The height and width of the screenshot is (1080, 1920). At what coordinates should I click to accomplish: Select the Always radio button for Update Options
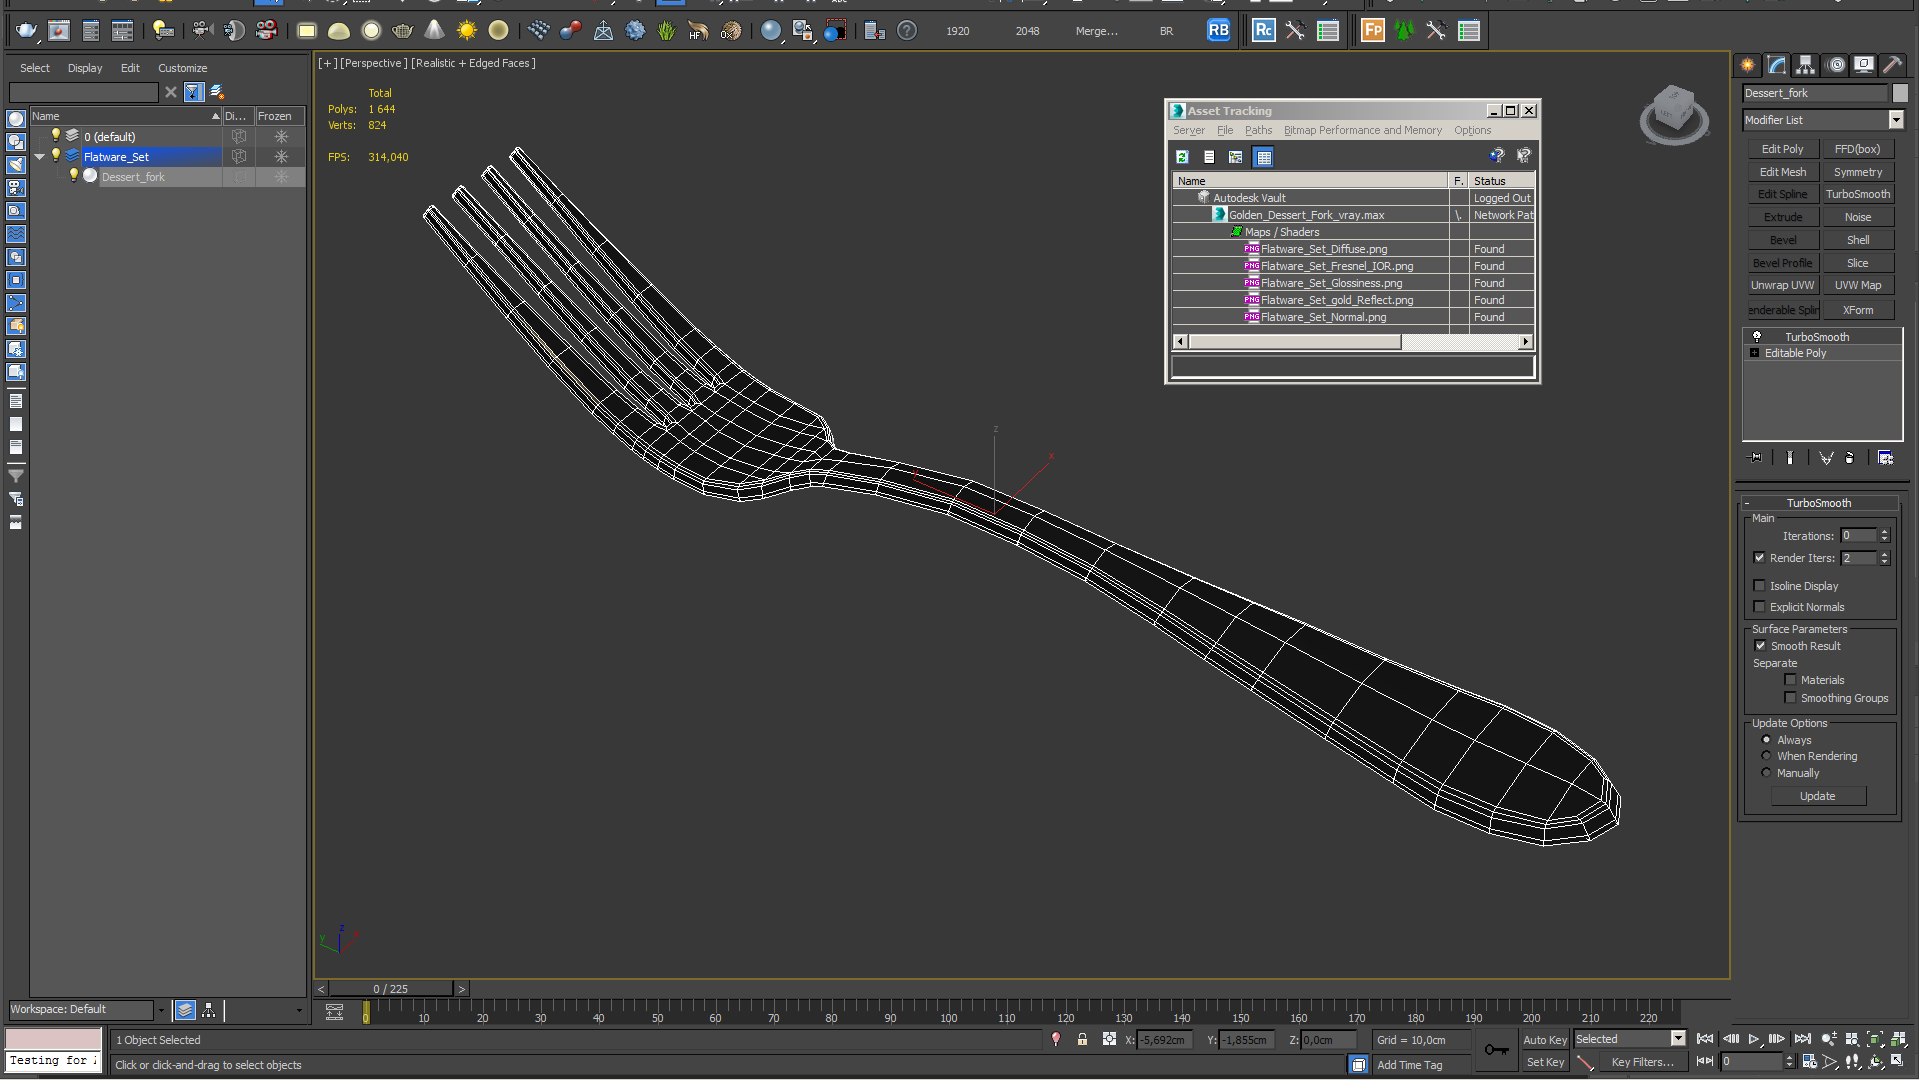click(x=1766, y=740)
